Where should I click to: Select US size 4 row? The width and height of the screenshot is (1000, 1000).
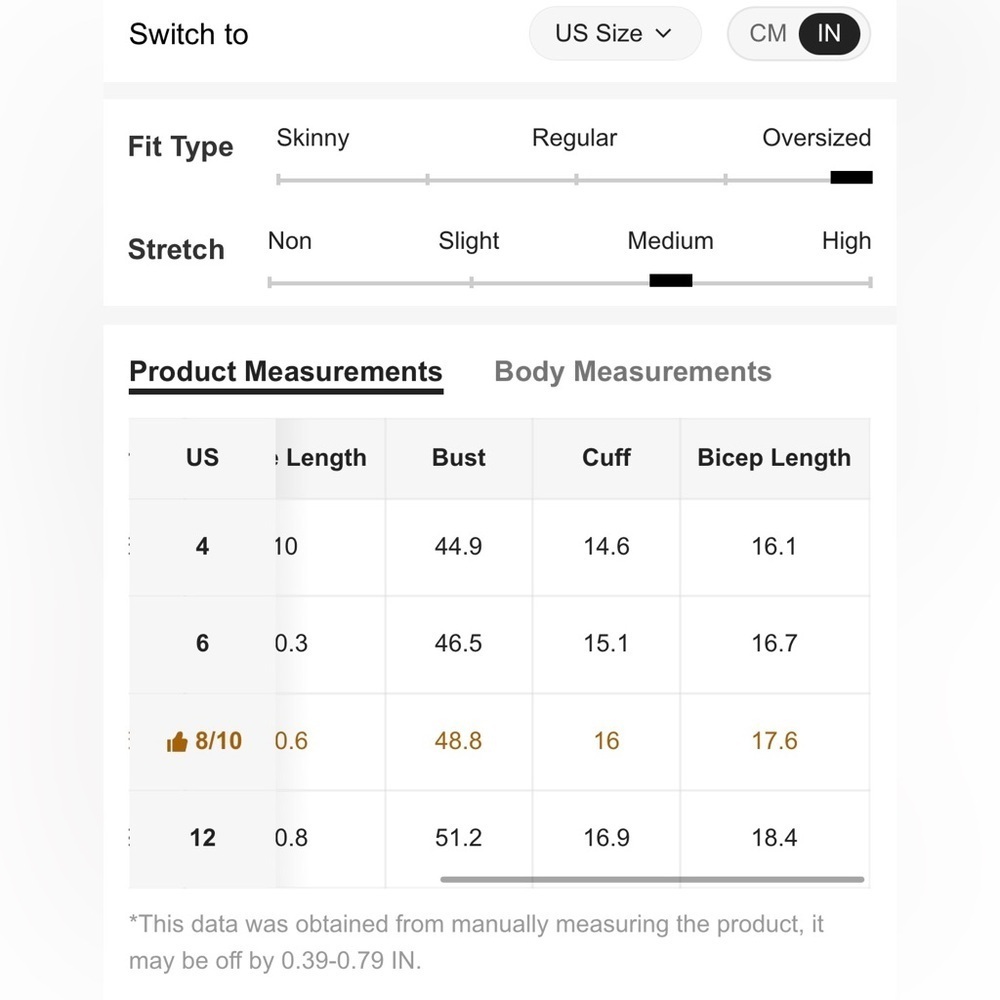499,547
